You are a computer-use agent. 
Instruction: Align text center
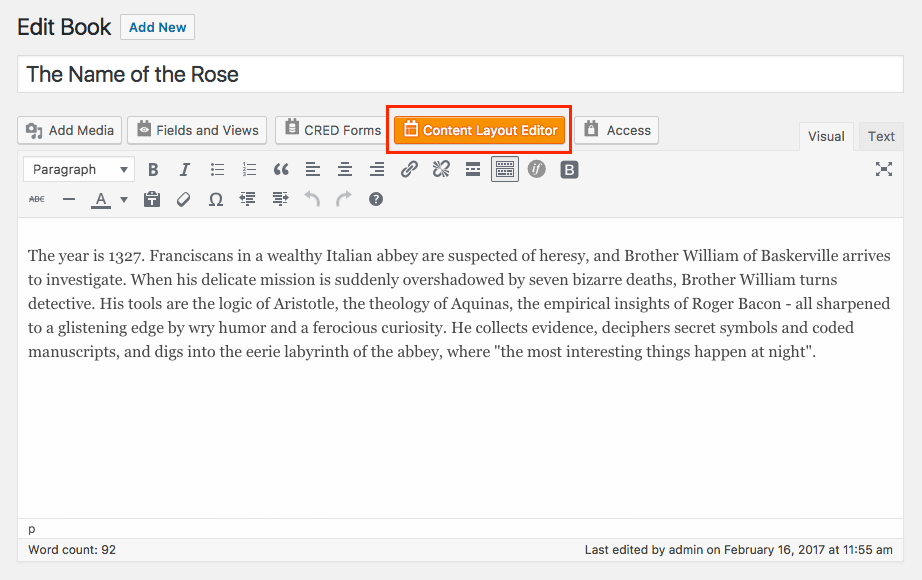click(345, 170)
